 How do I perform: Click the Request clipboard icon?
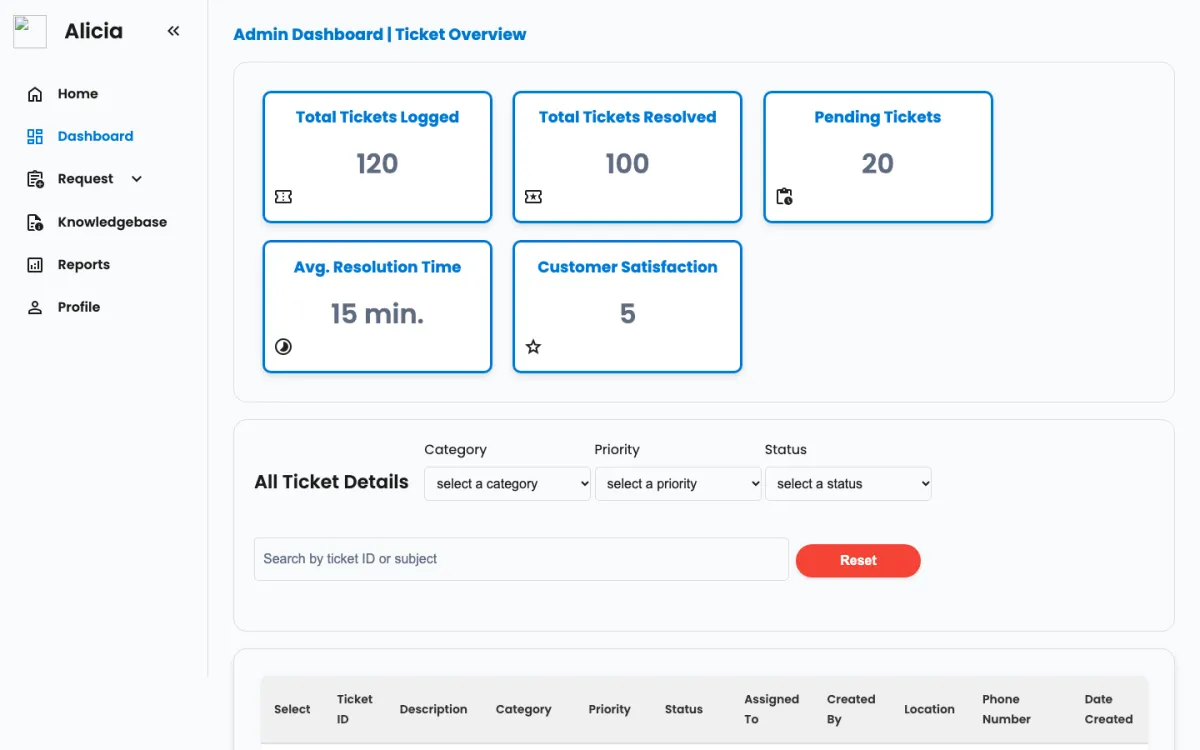coord(35,179)
